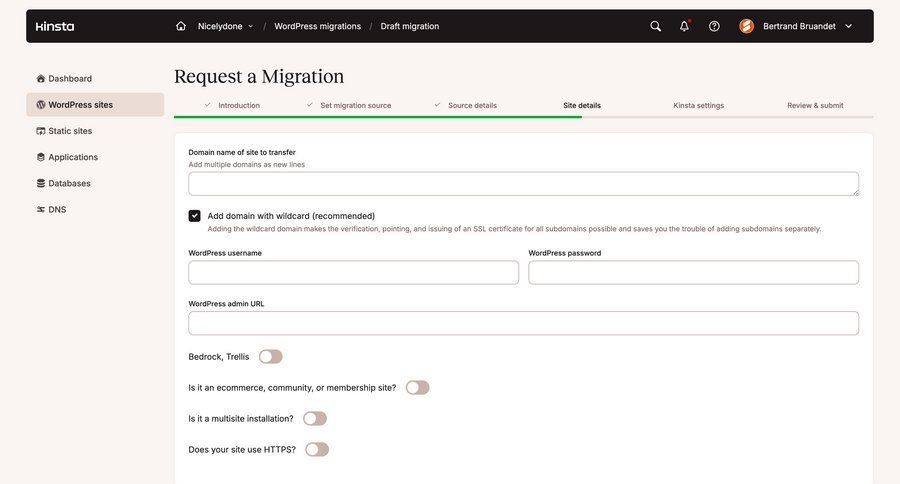Open WordPress migrations breadcrumb link

coord(317,26)
